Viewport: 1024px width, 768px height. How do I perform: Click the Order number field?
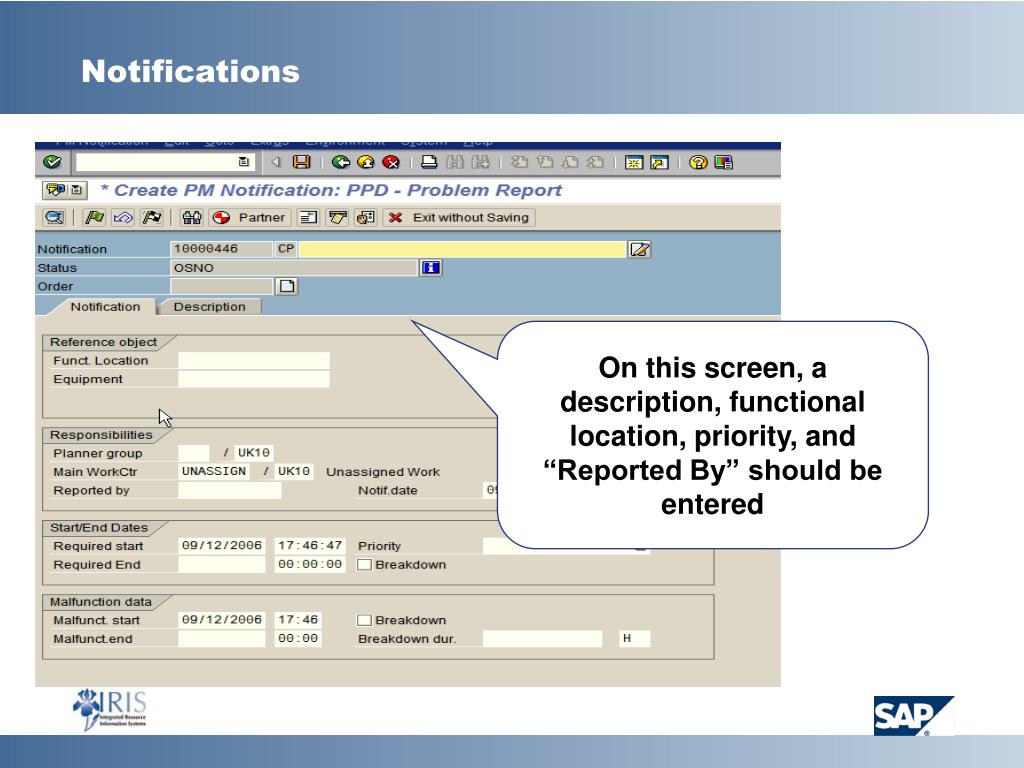(x=221, y=286)
